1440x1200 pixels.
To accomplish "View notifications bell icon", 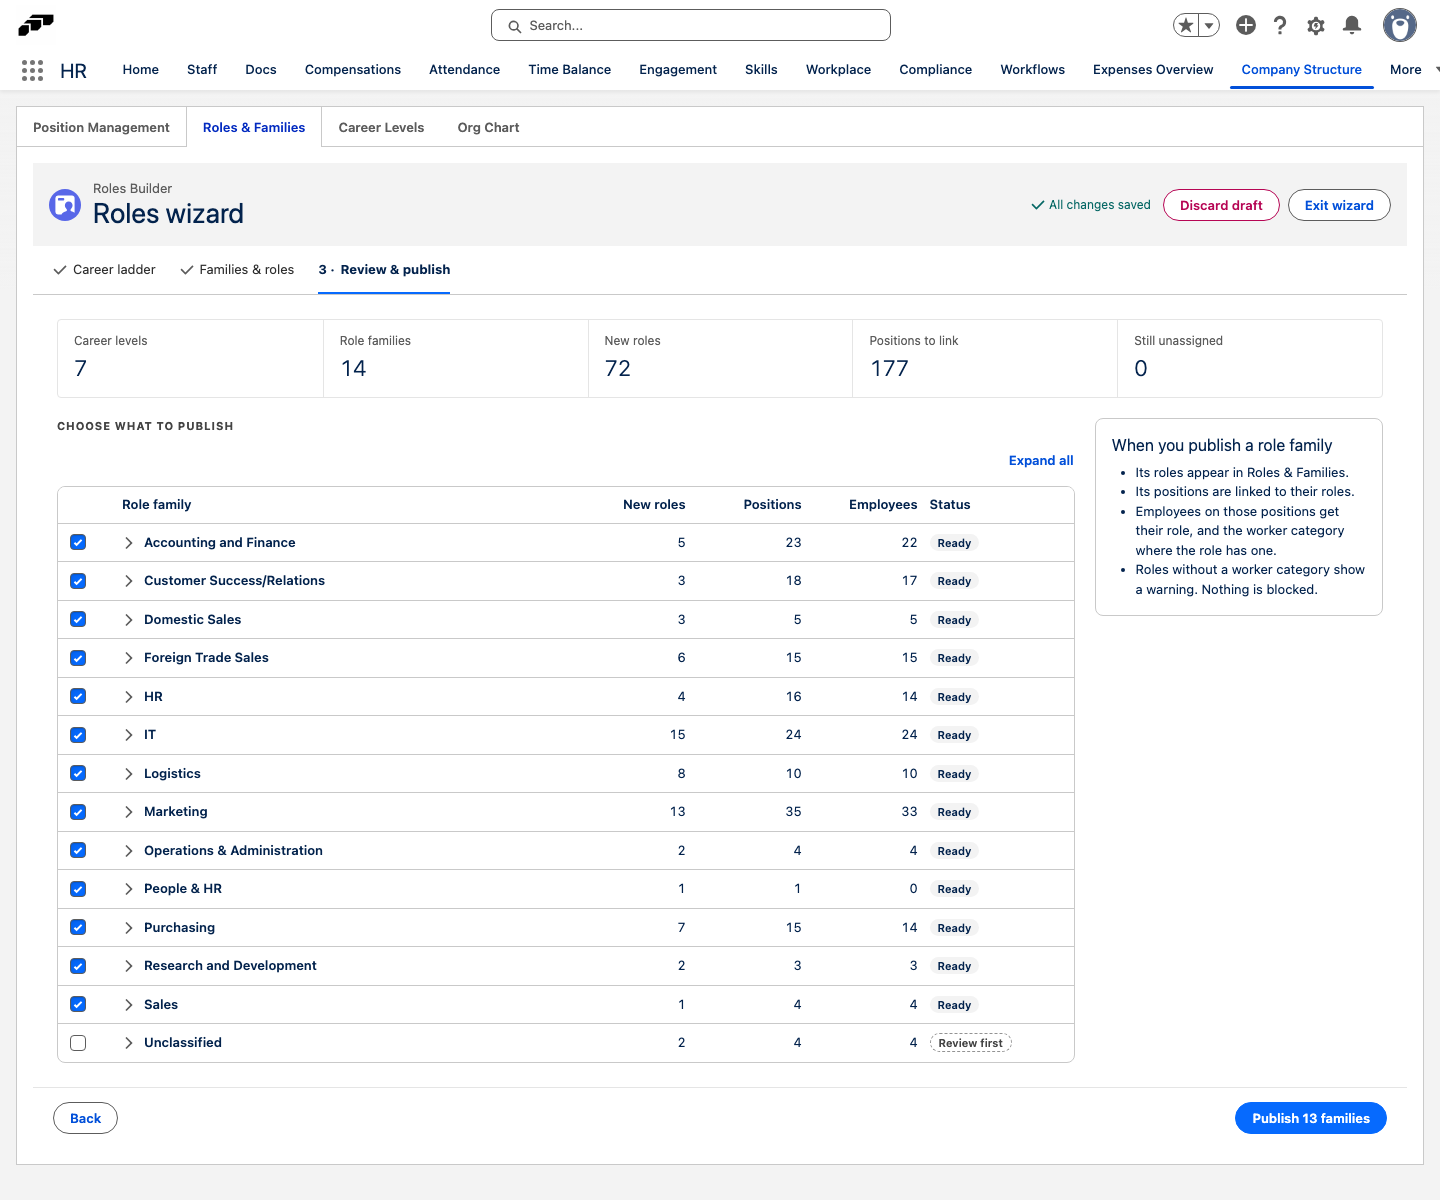I will (x=1352, y=25).
